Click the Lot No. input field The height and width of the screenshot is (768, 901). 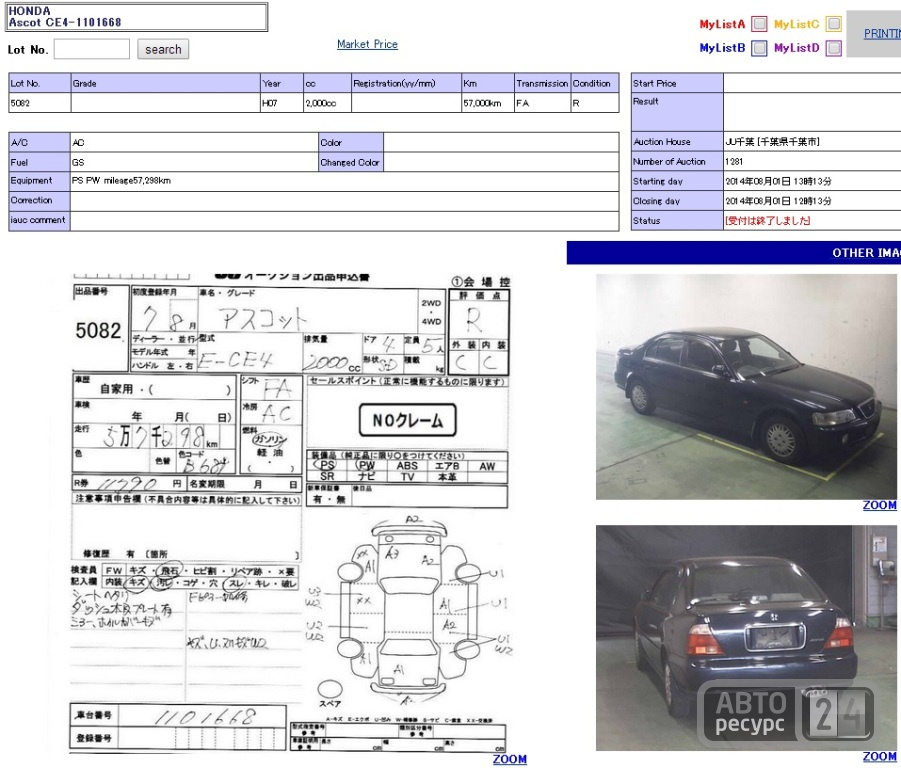coord(92,49)
